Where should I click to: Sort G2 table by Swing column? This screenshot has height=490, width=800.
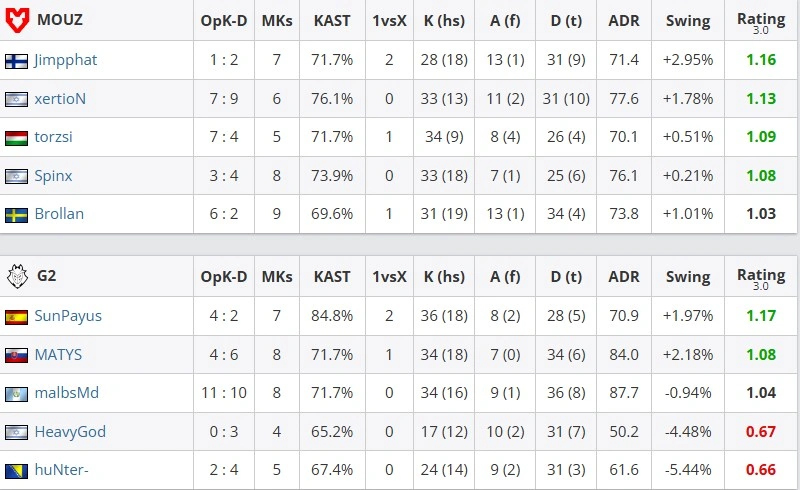pyautogui.click(x=688, y=277)
